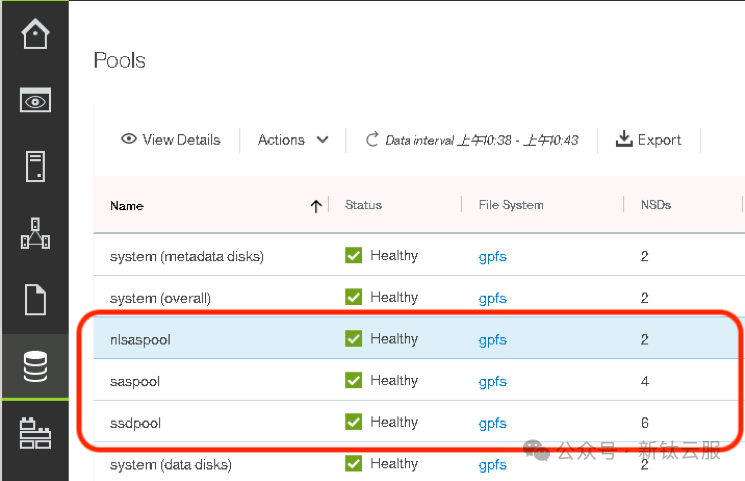This screenshot has height=481, width=745.
Task: Open the Storage database icon in sidebar
Action: [35, 366]
